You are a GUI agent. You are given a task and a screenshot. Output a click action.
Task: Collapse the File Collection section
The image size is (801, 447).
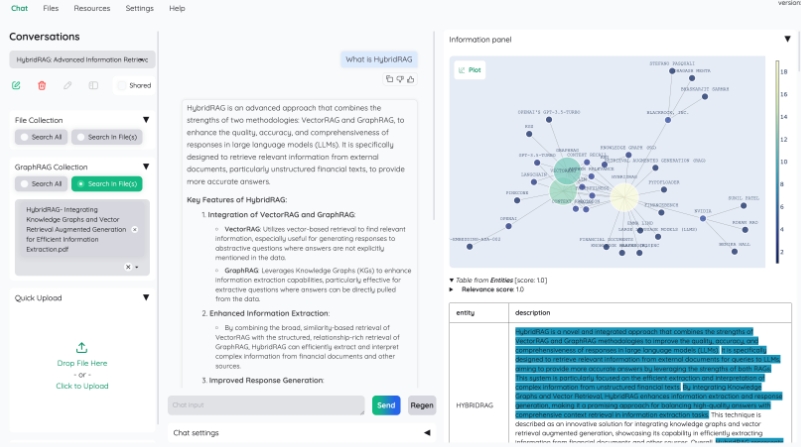point(146,120)
